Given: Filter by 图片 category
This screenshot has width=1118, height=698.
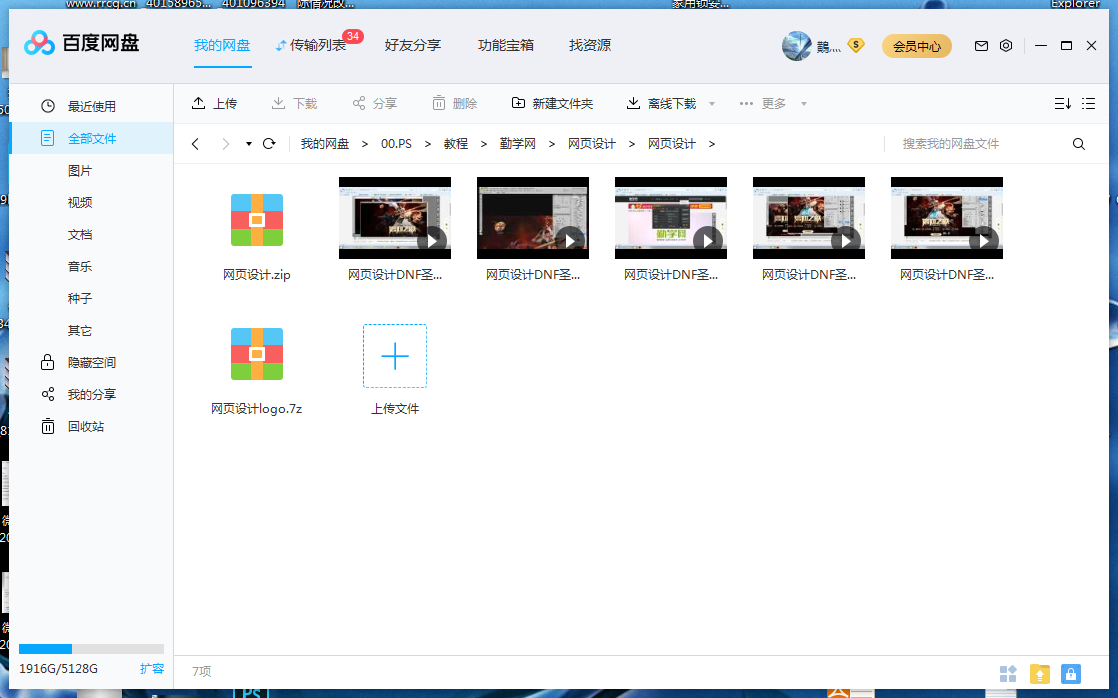Looking at the screenshot, I should 80,170.
